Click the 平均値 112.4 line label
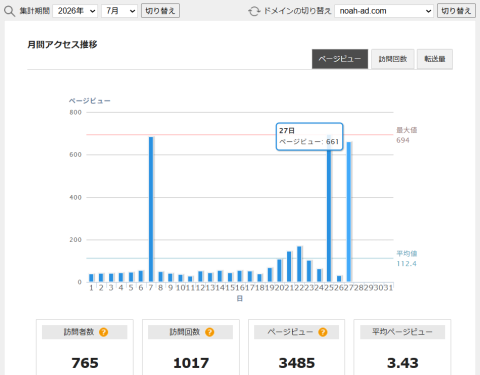 406,259
